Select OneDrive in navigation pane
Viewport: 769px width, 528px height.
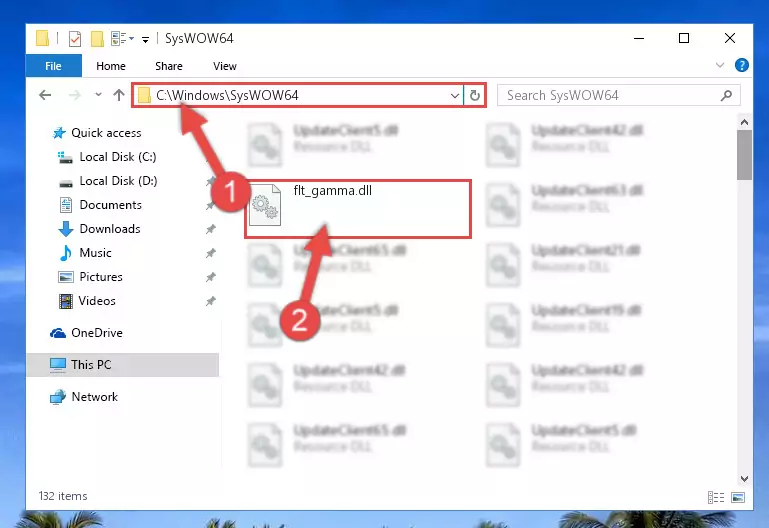coord(97,333)
